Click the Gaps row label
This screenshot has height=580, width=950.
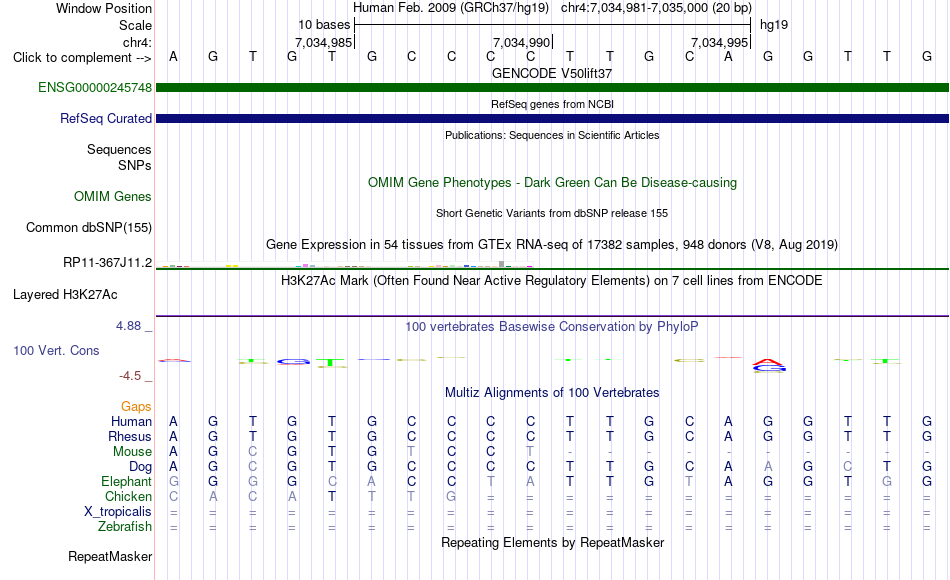tap(136, 406)
